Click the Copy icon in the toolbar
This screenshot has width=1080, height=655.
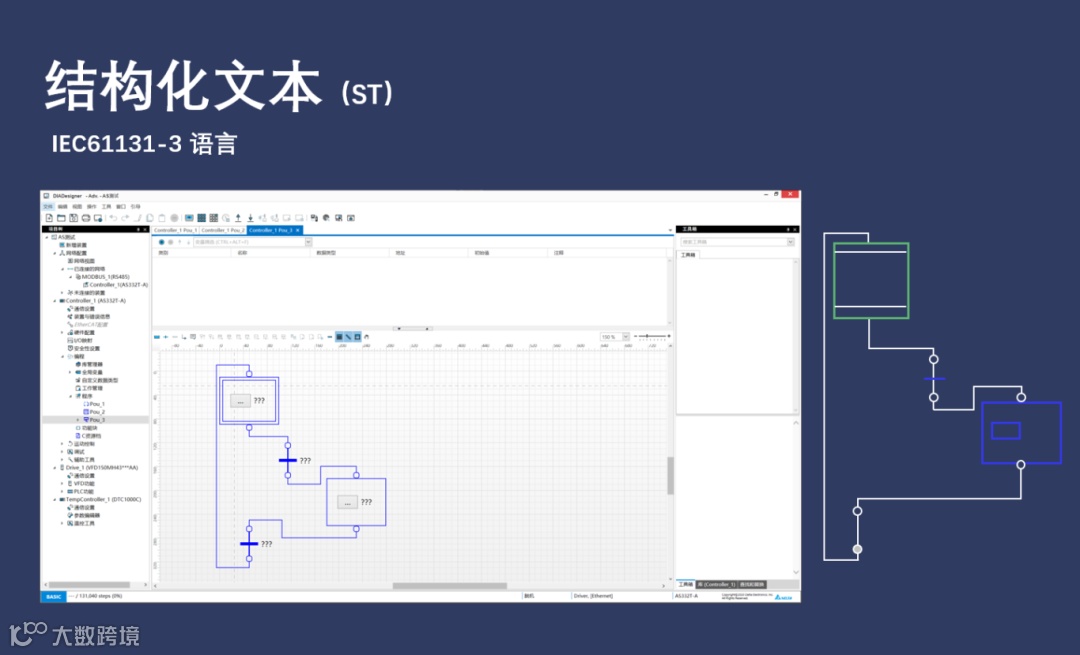pos(149,218)
